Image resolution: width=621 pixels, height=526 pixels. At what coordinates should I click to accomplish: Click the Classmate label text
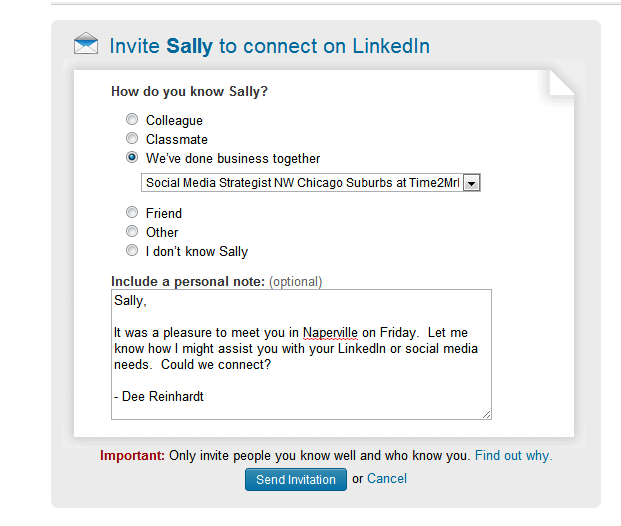(177, 139)
